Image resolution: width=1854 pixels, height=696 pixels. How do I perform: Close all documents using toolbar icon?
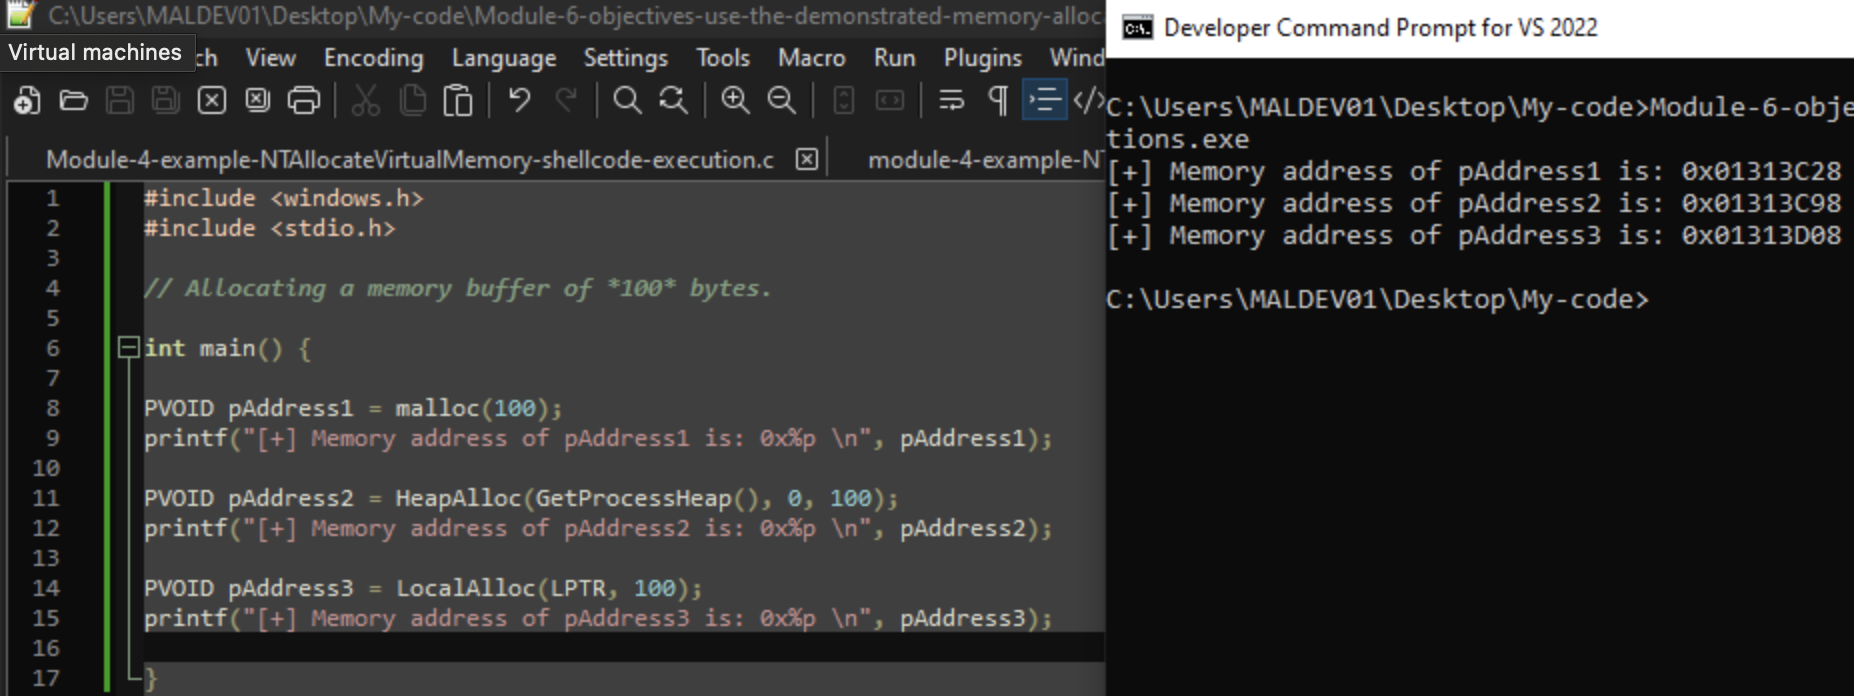(x=258, y=100)
